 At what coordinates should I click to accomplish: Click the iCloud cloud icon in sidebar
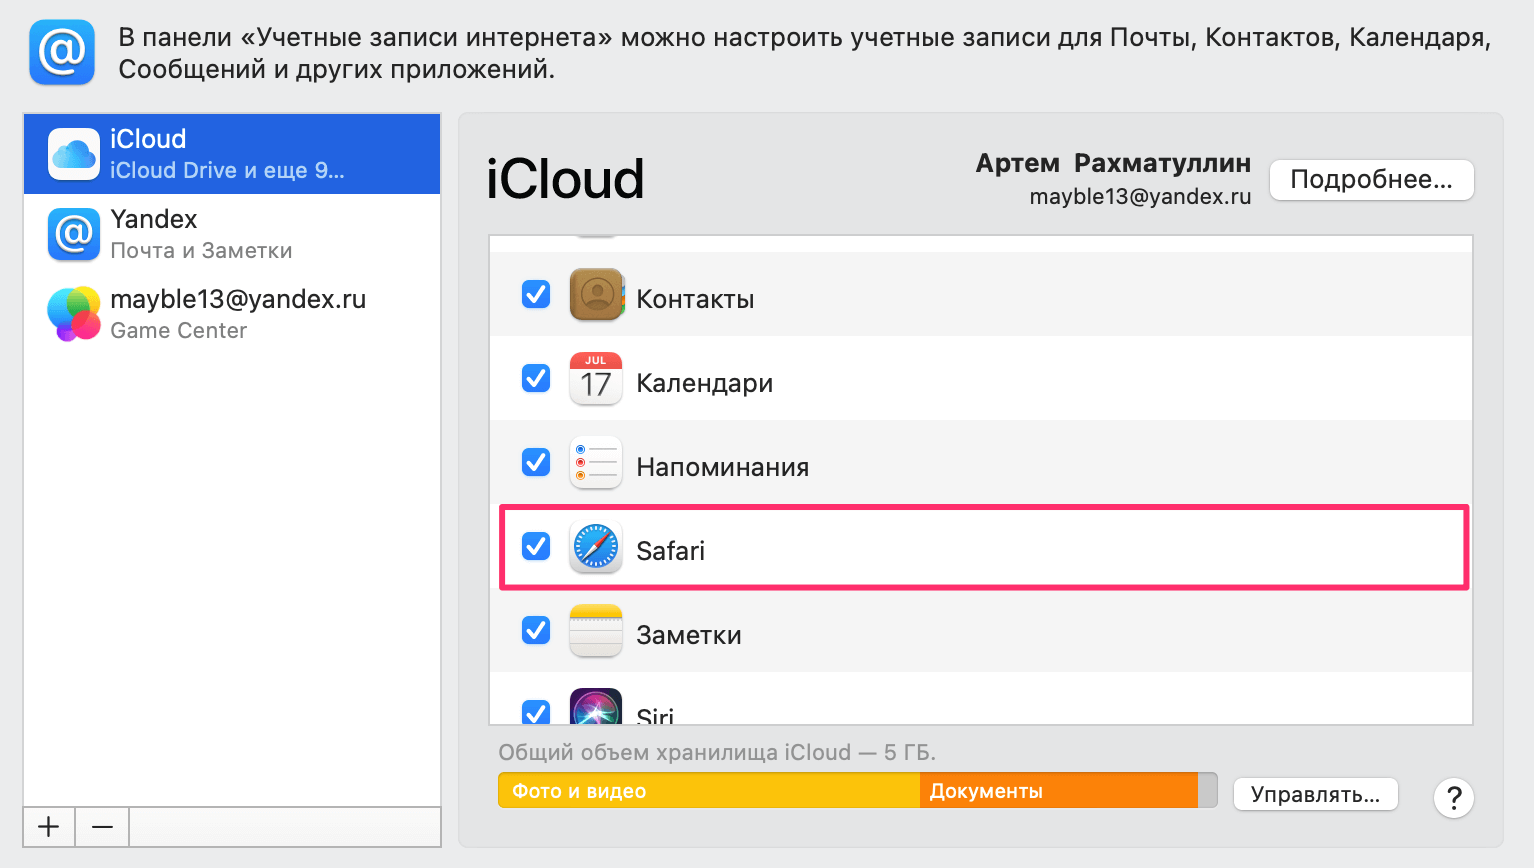(x=74, y=154)
